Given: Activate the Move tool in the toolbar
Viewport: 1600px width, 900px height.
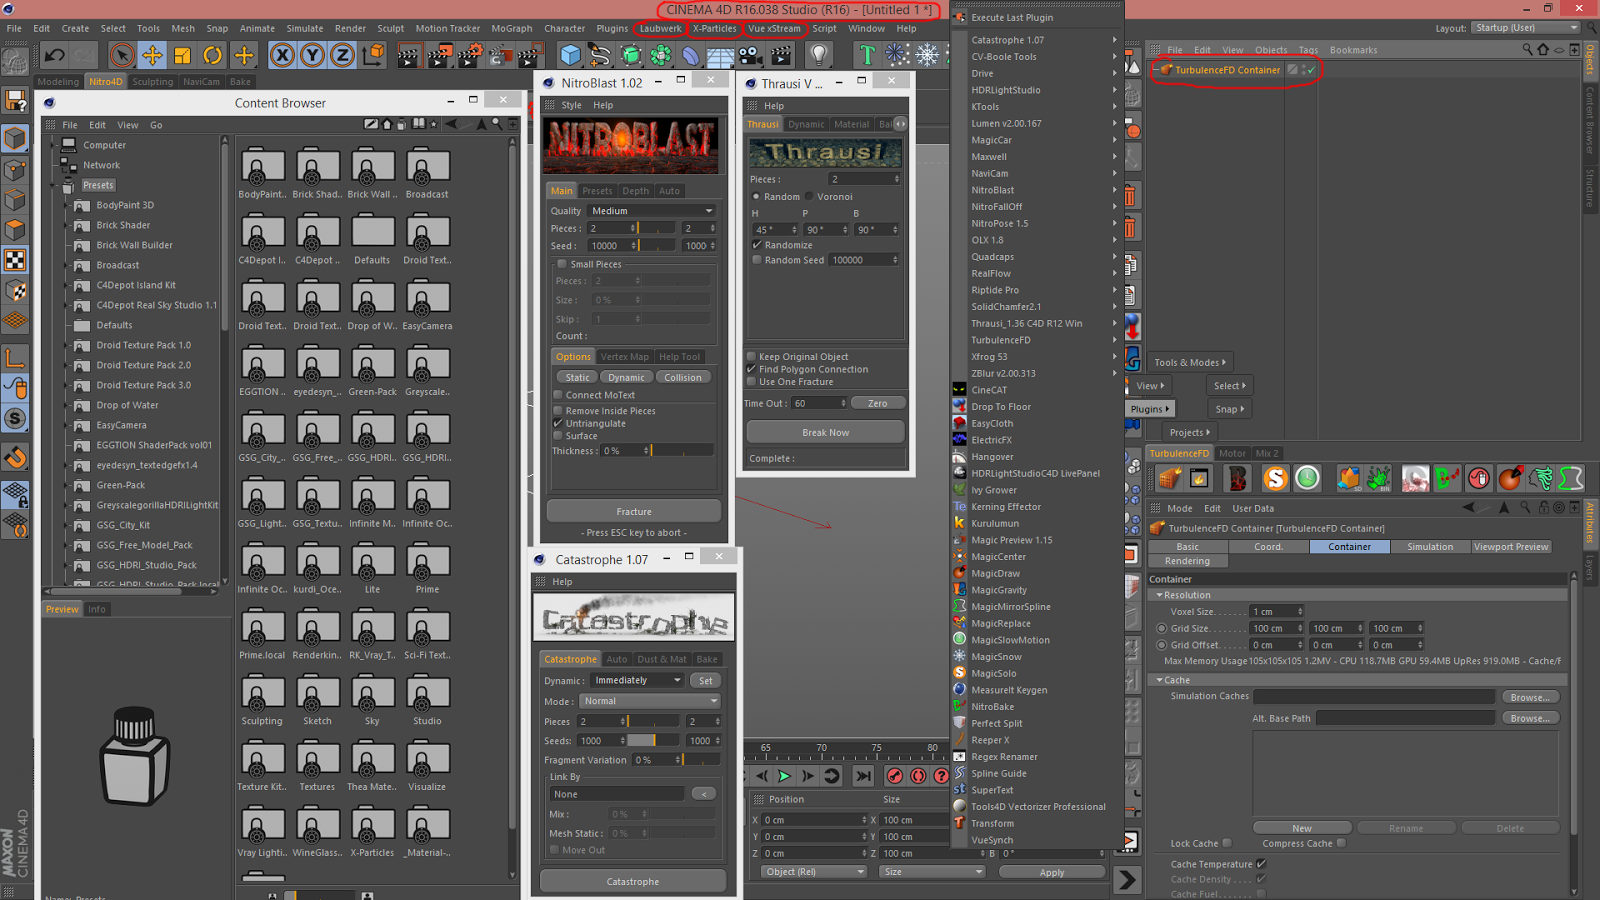Looking at the screenshot, I should [152, 55].
